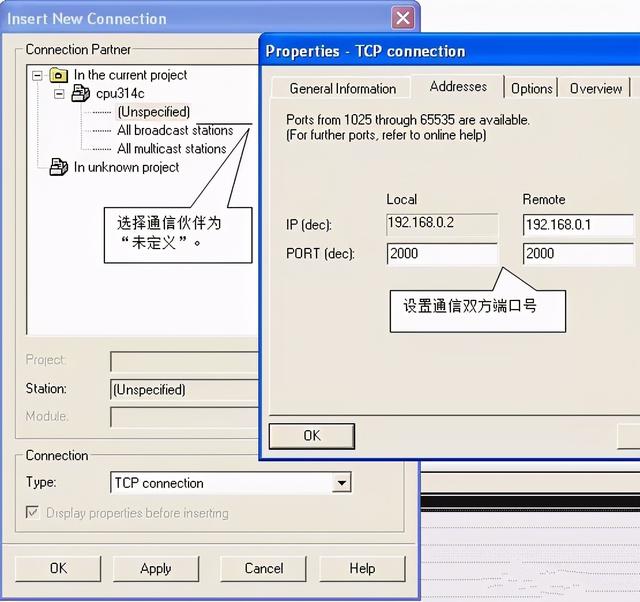
Task: Click the Cancel button
Action: click(264, 568)
